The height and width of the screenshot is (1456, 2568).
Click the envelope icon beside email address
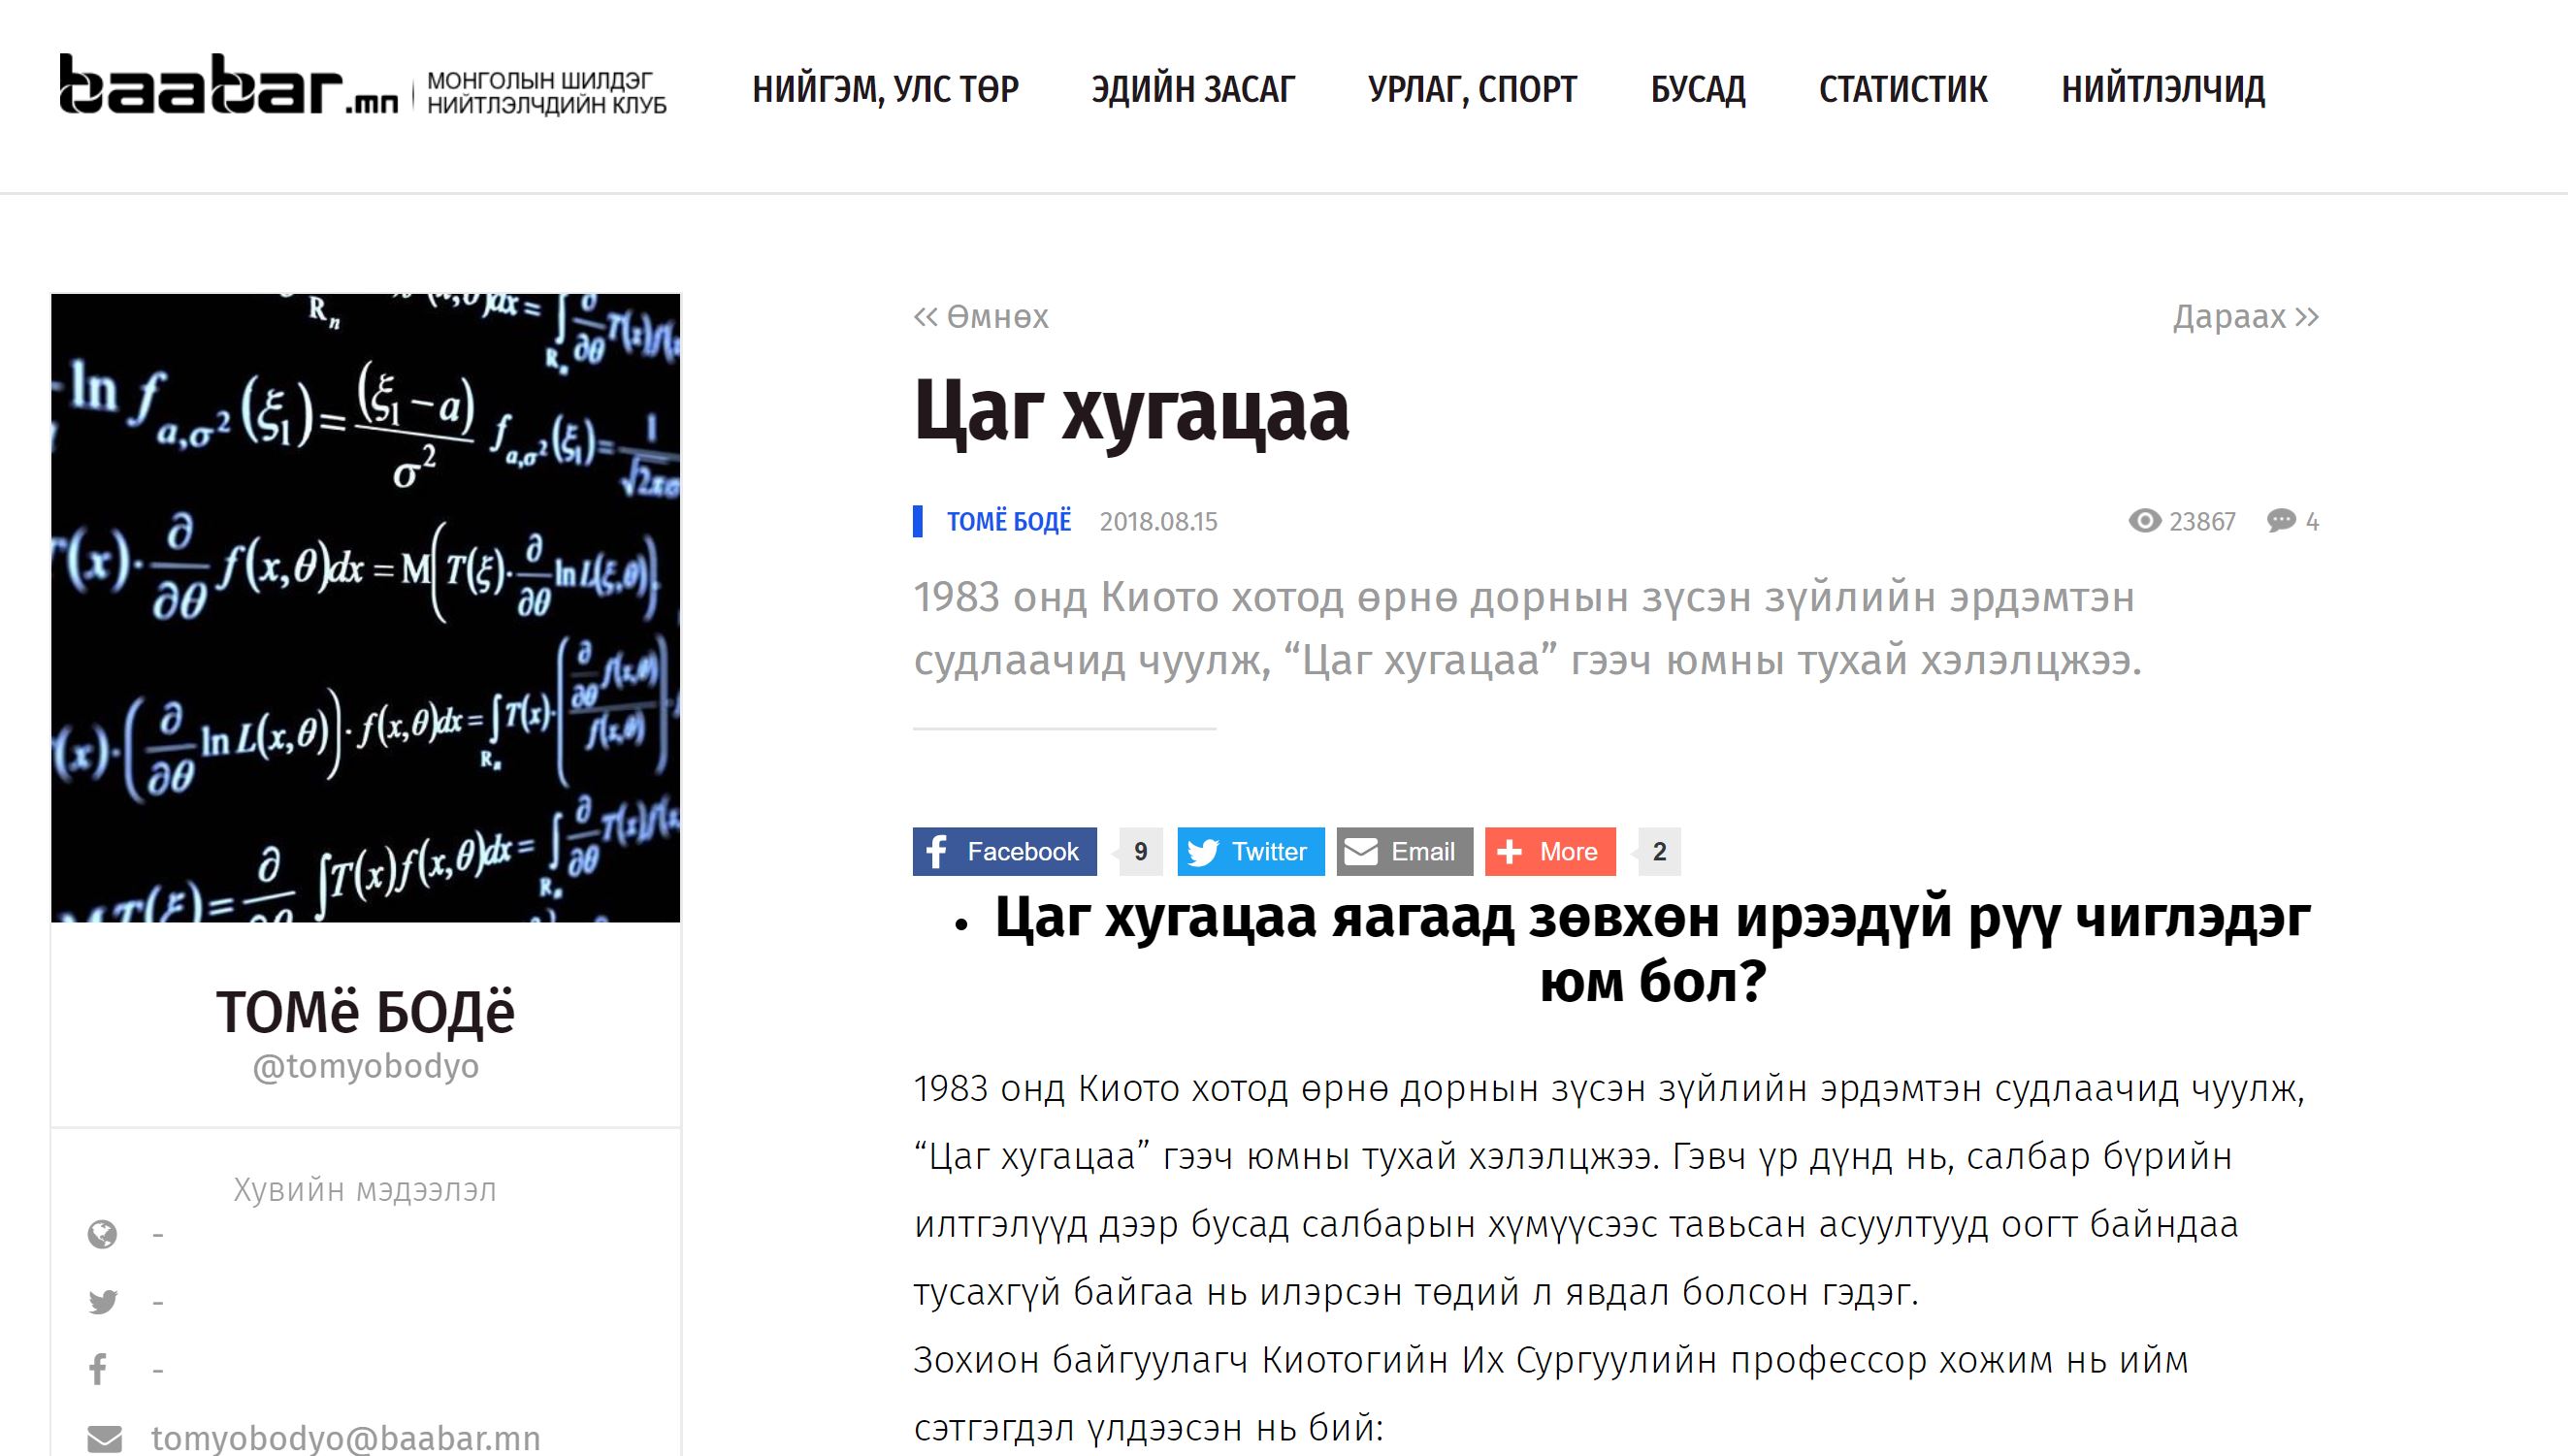tap(104, 1439)
